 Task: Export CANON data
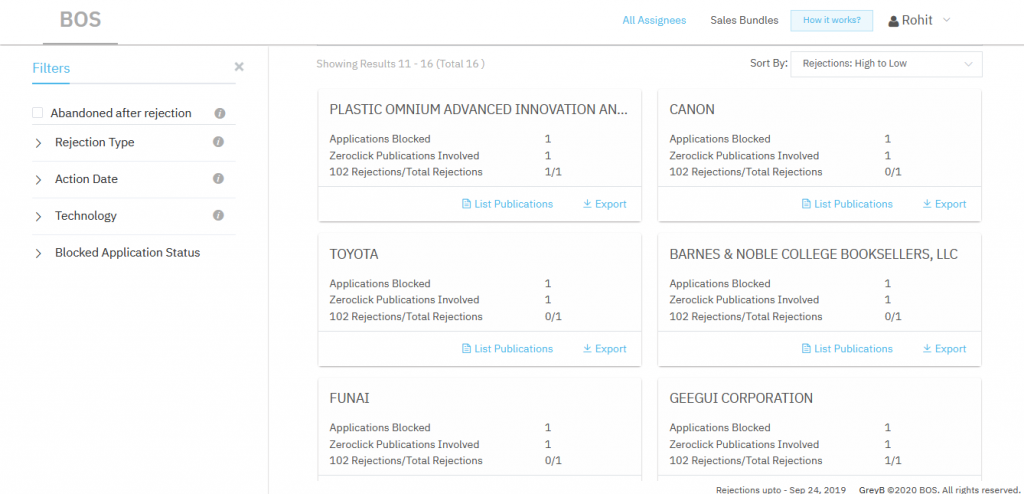click(x=944, y=204)
